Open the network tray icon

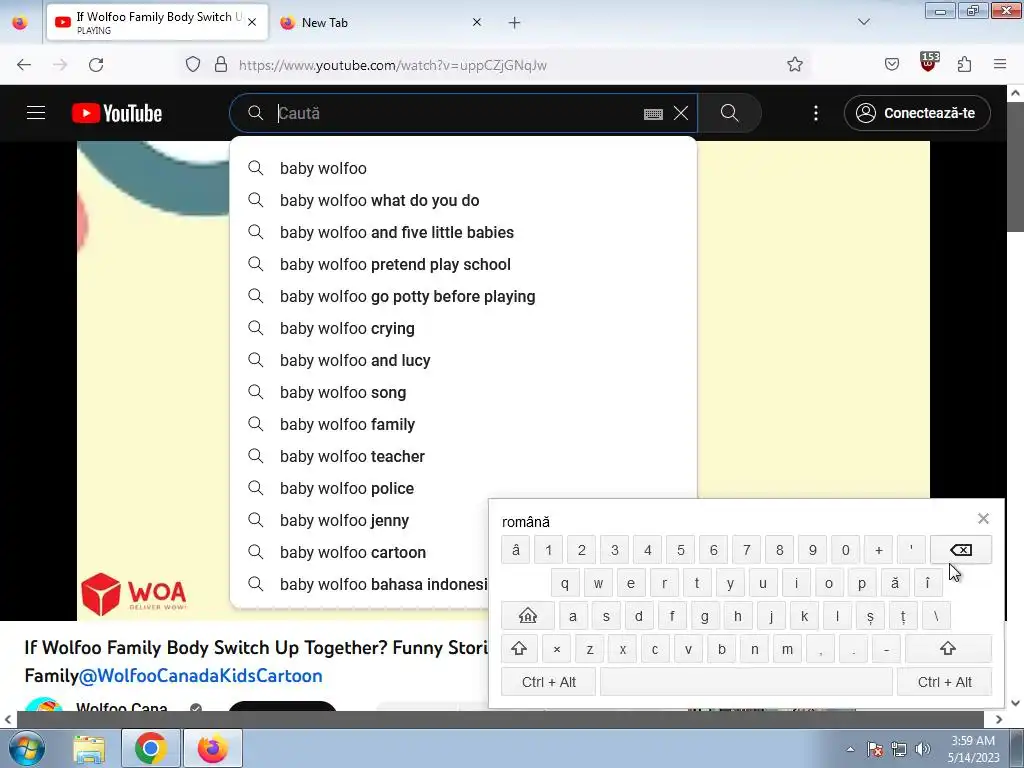(x=899, y=749)
